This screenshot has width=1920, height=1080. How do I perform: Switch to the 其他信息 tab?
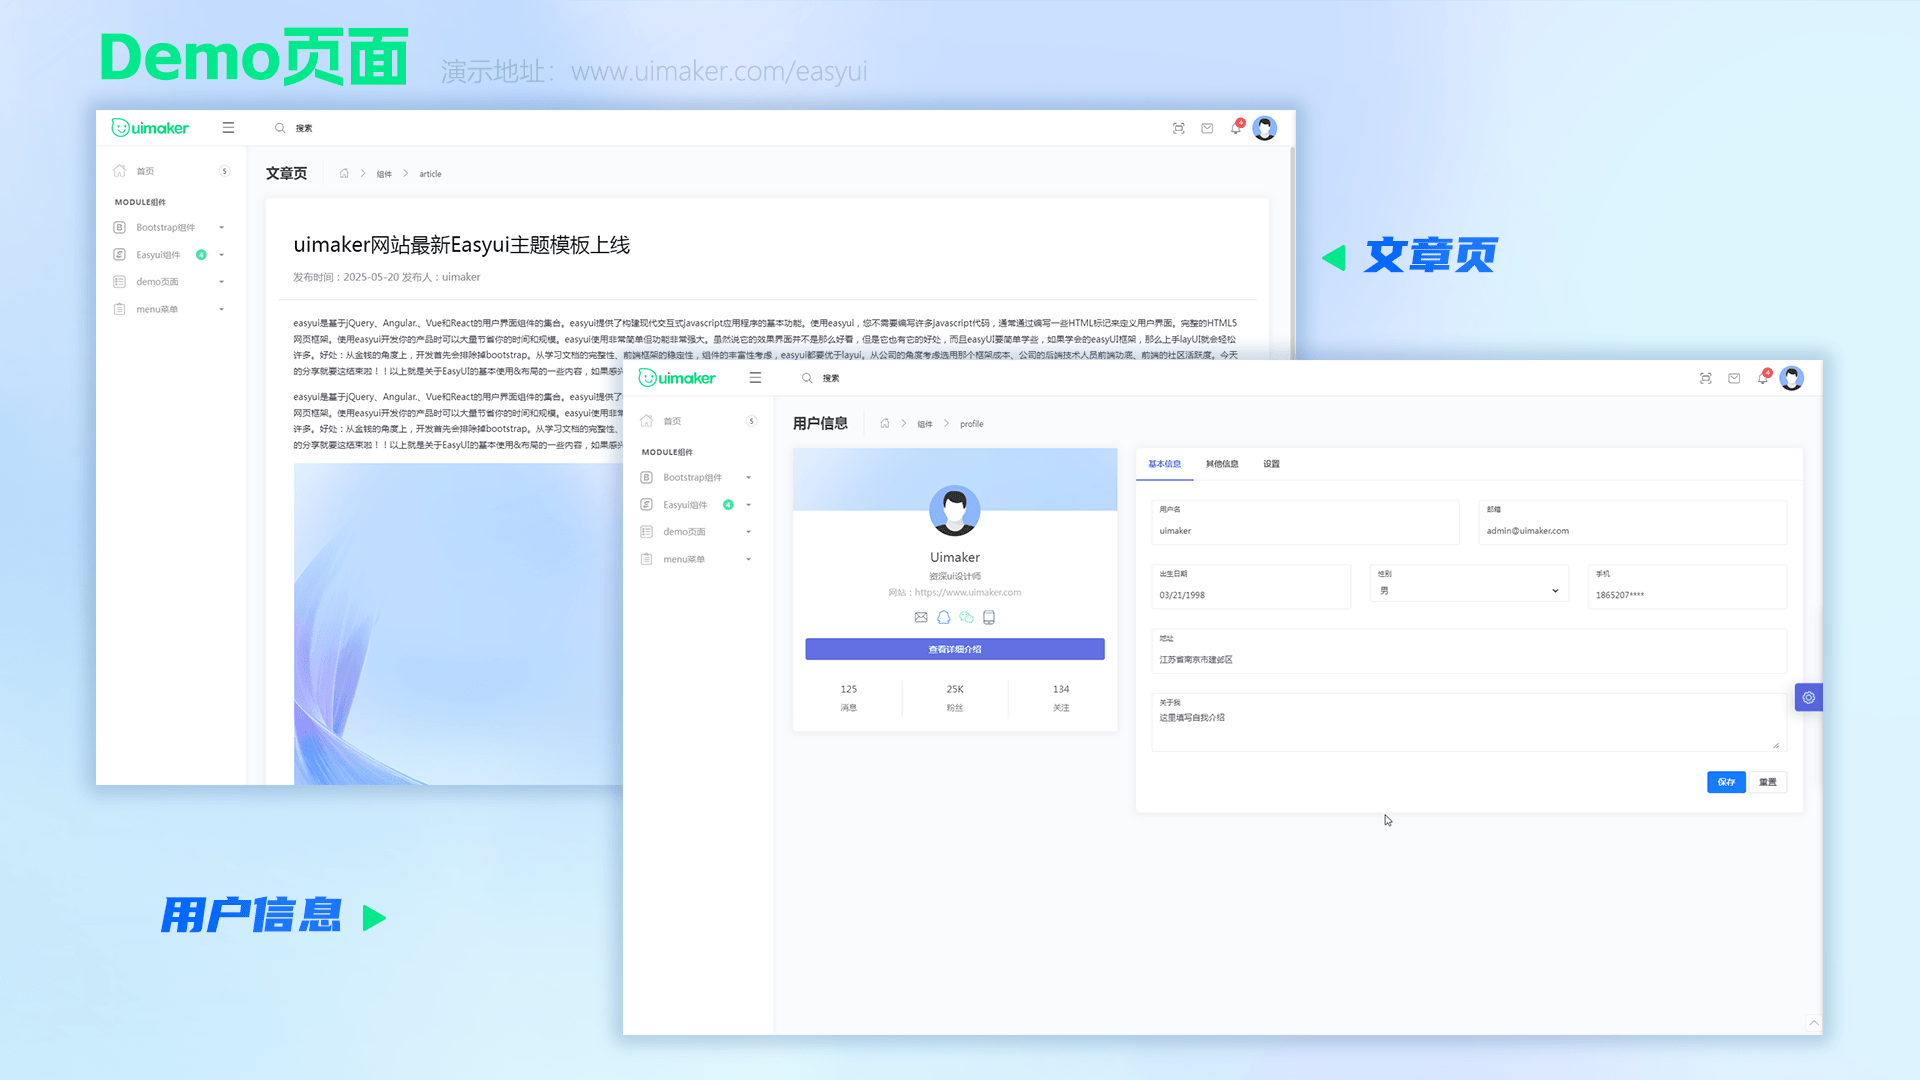click(1221, 464)
